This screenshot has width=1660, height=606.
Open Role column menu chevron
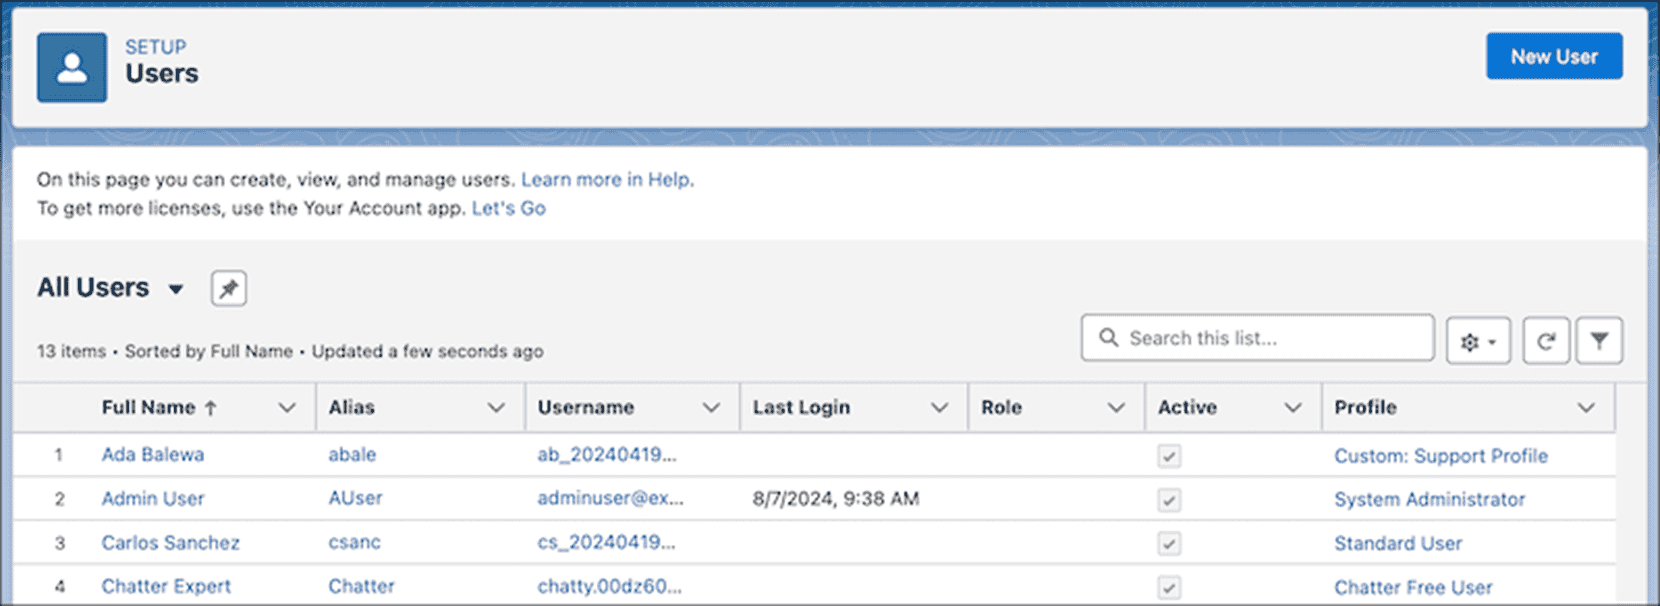tap(1116, 408)
